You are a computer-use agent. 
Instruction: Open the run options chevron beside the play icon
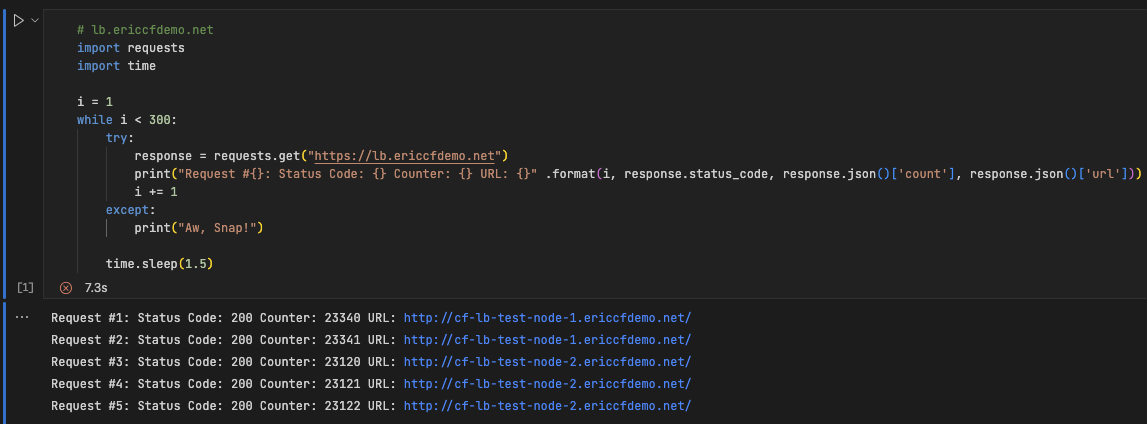click(36, 20)
